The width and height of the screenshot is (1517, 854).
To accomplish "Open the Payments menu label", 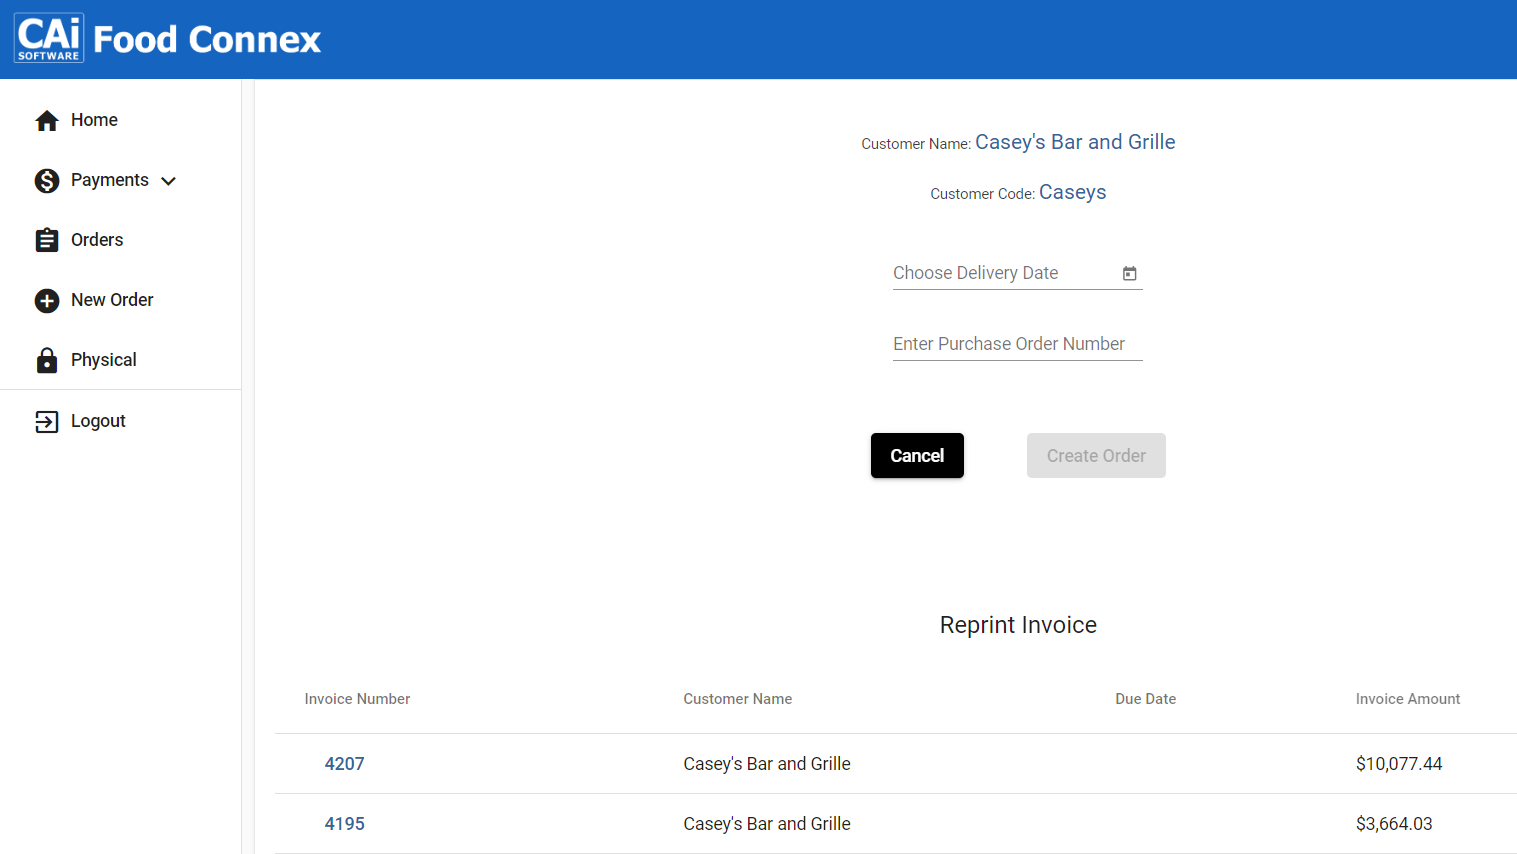I will 110,180.
